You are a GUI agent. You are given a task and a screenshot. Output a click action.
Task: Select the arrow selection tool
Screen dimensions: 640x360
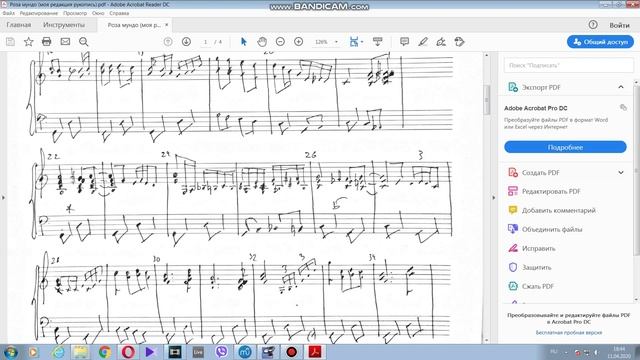244,42
